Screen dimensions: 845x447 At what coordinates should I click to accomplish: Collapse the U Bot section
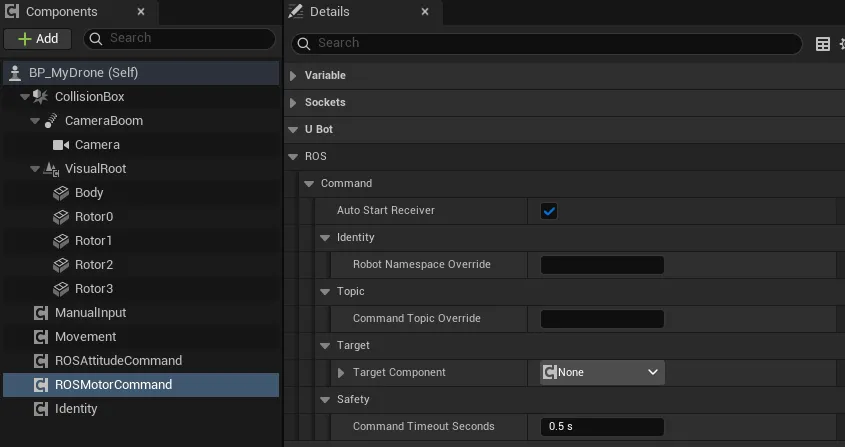point(293,129)
